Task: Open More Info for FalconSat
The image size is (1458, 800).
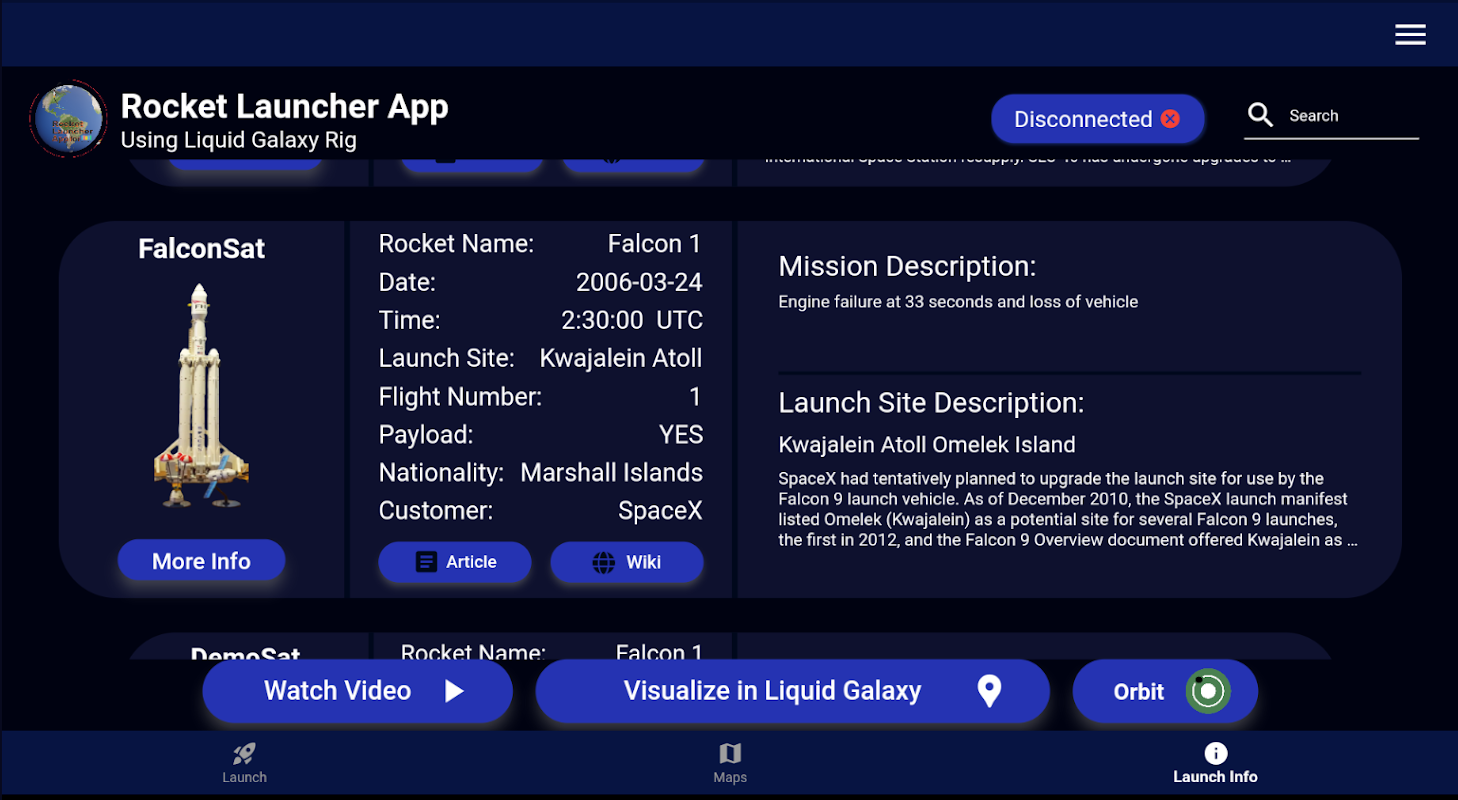Action: pos(201,561)
